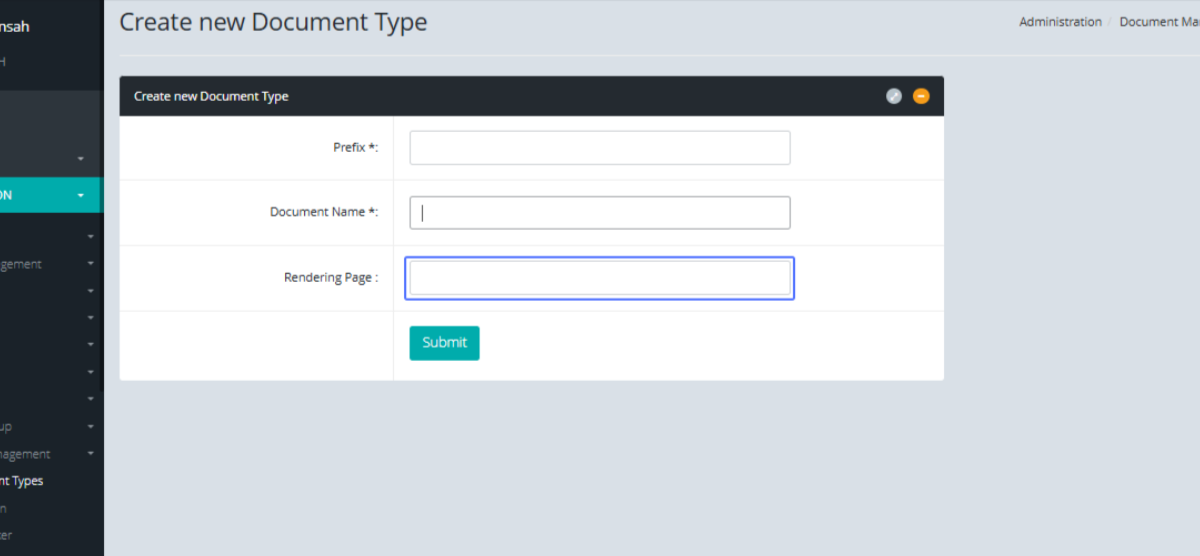Screen dimensions: 1200x556
Task: Expand the arrow of sidebar item ending in "up"
Action: tap(90, 427)
